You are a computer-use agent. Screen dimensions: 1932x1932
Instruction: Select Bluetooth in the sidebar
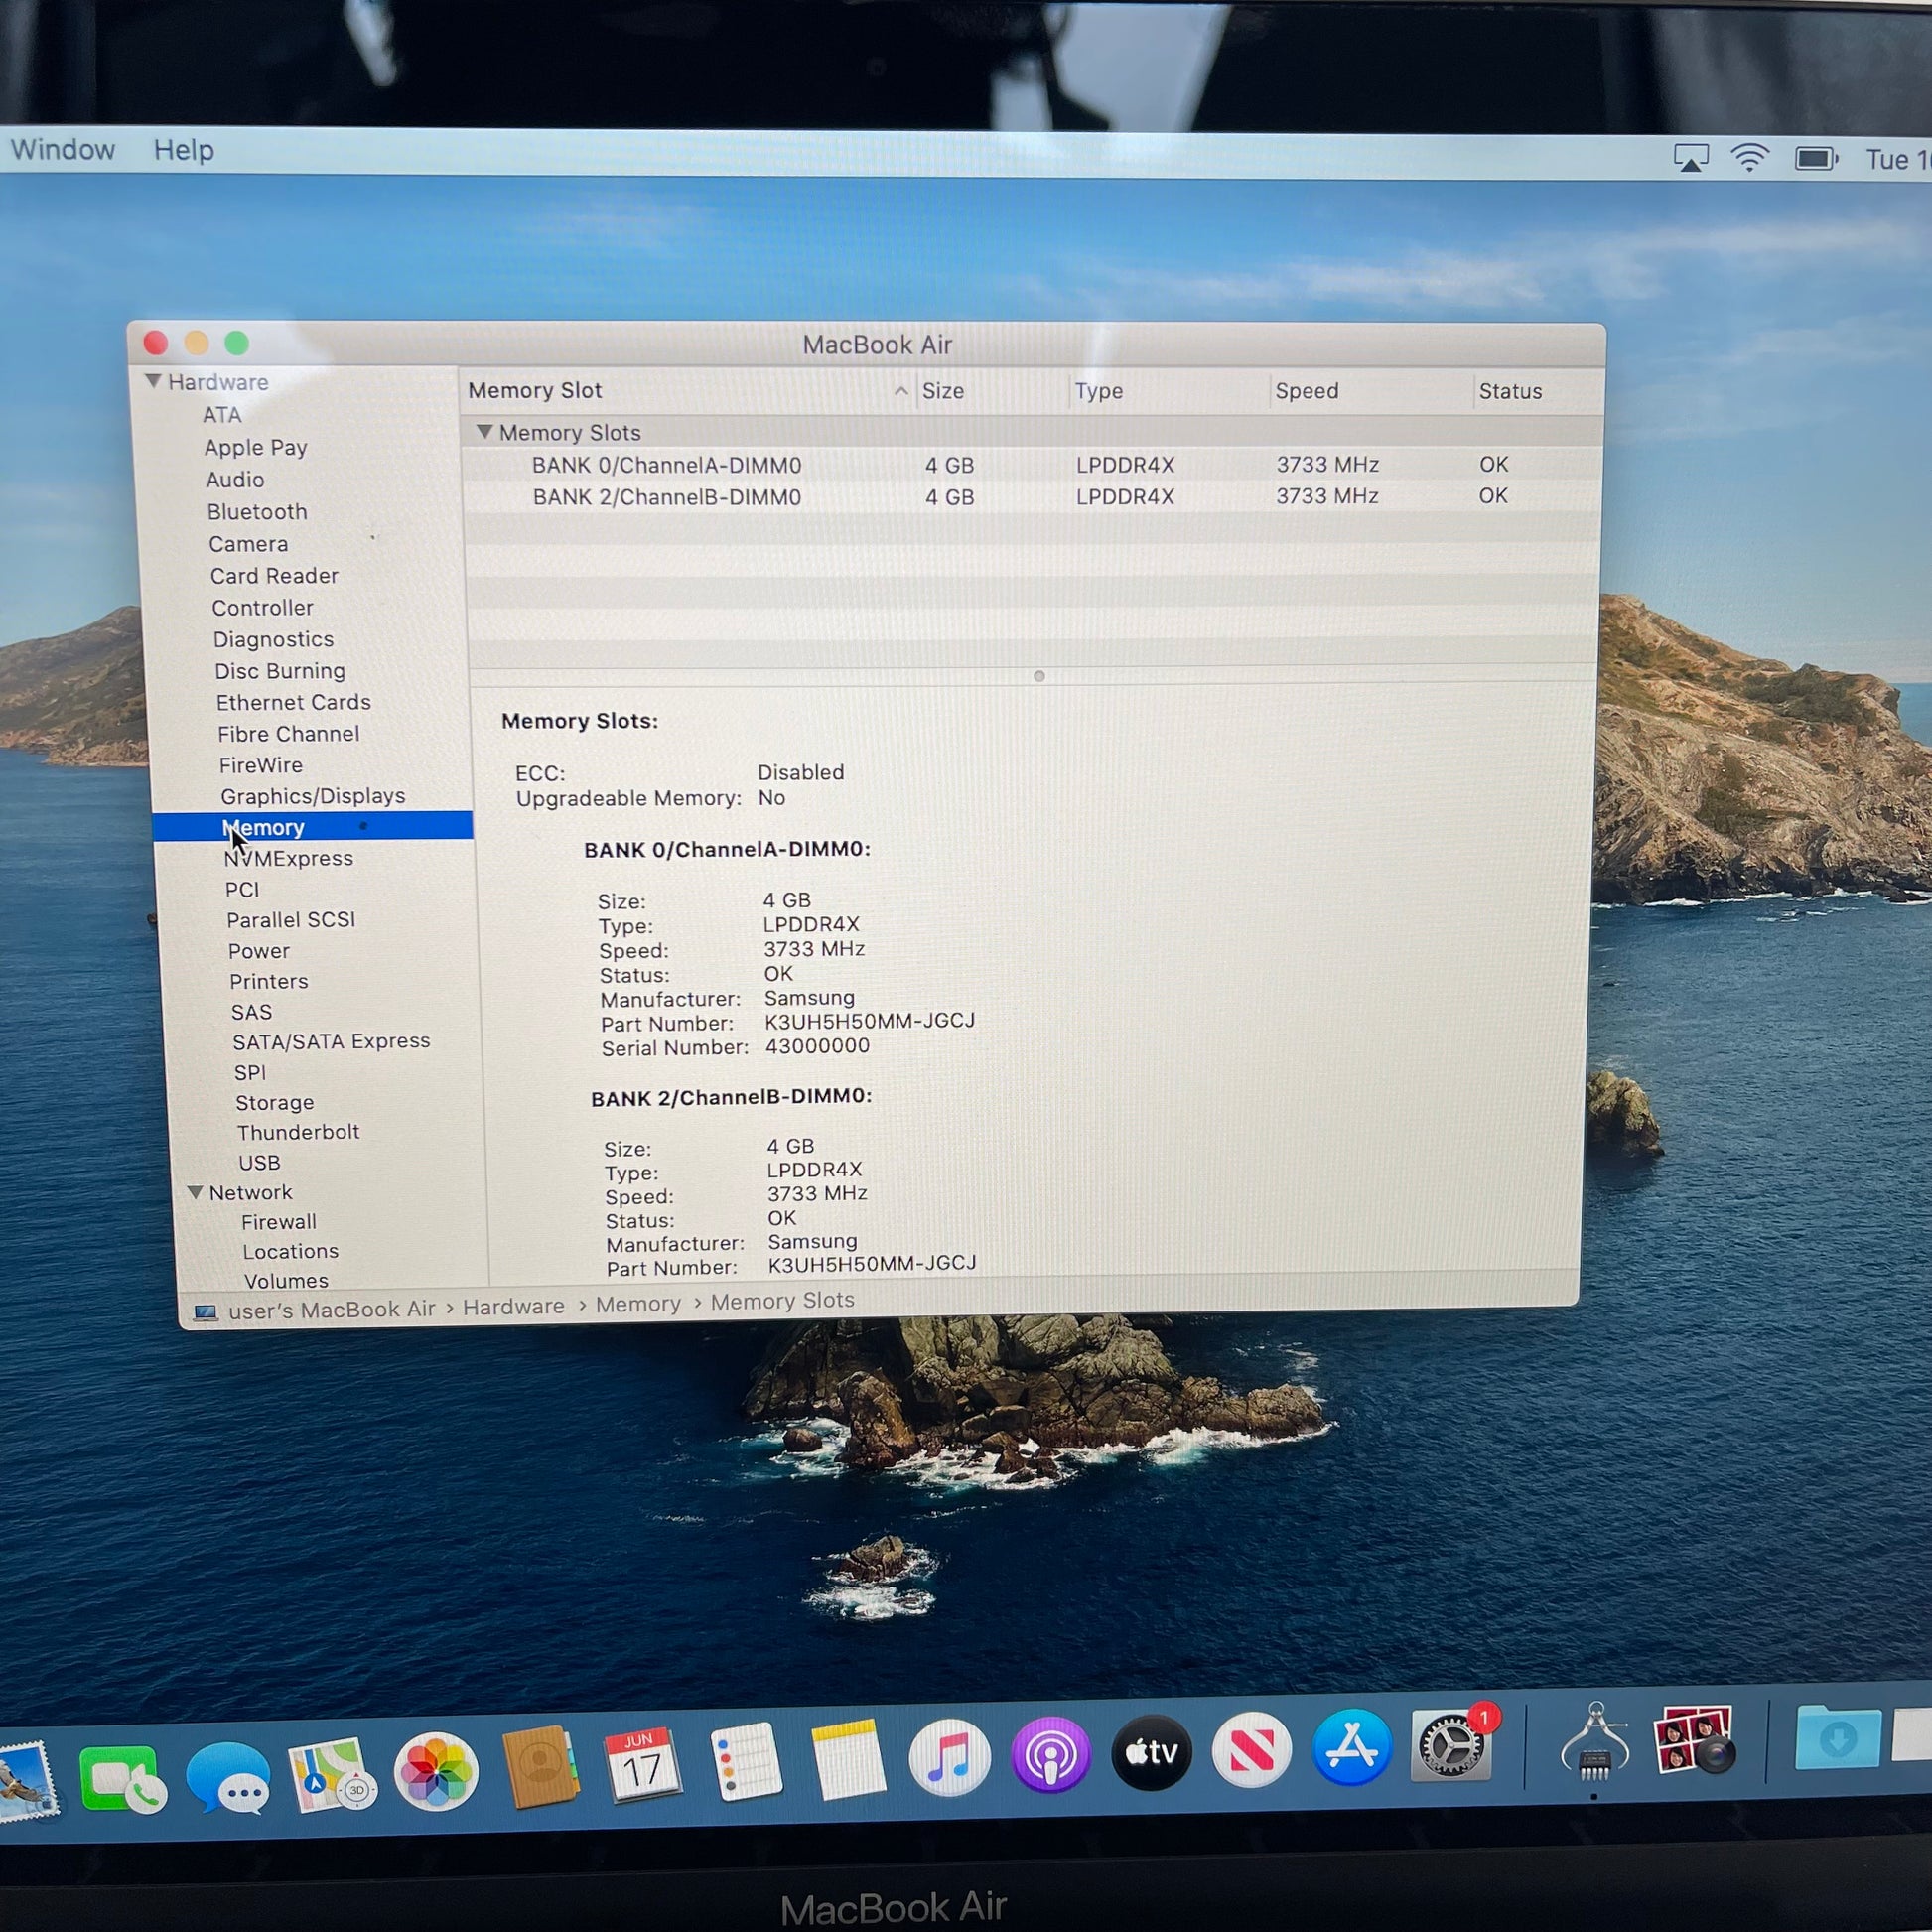point(257,512)
